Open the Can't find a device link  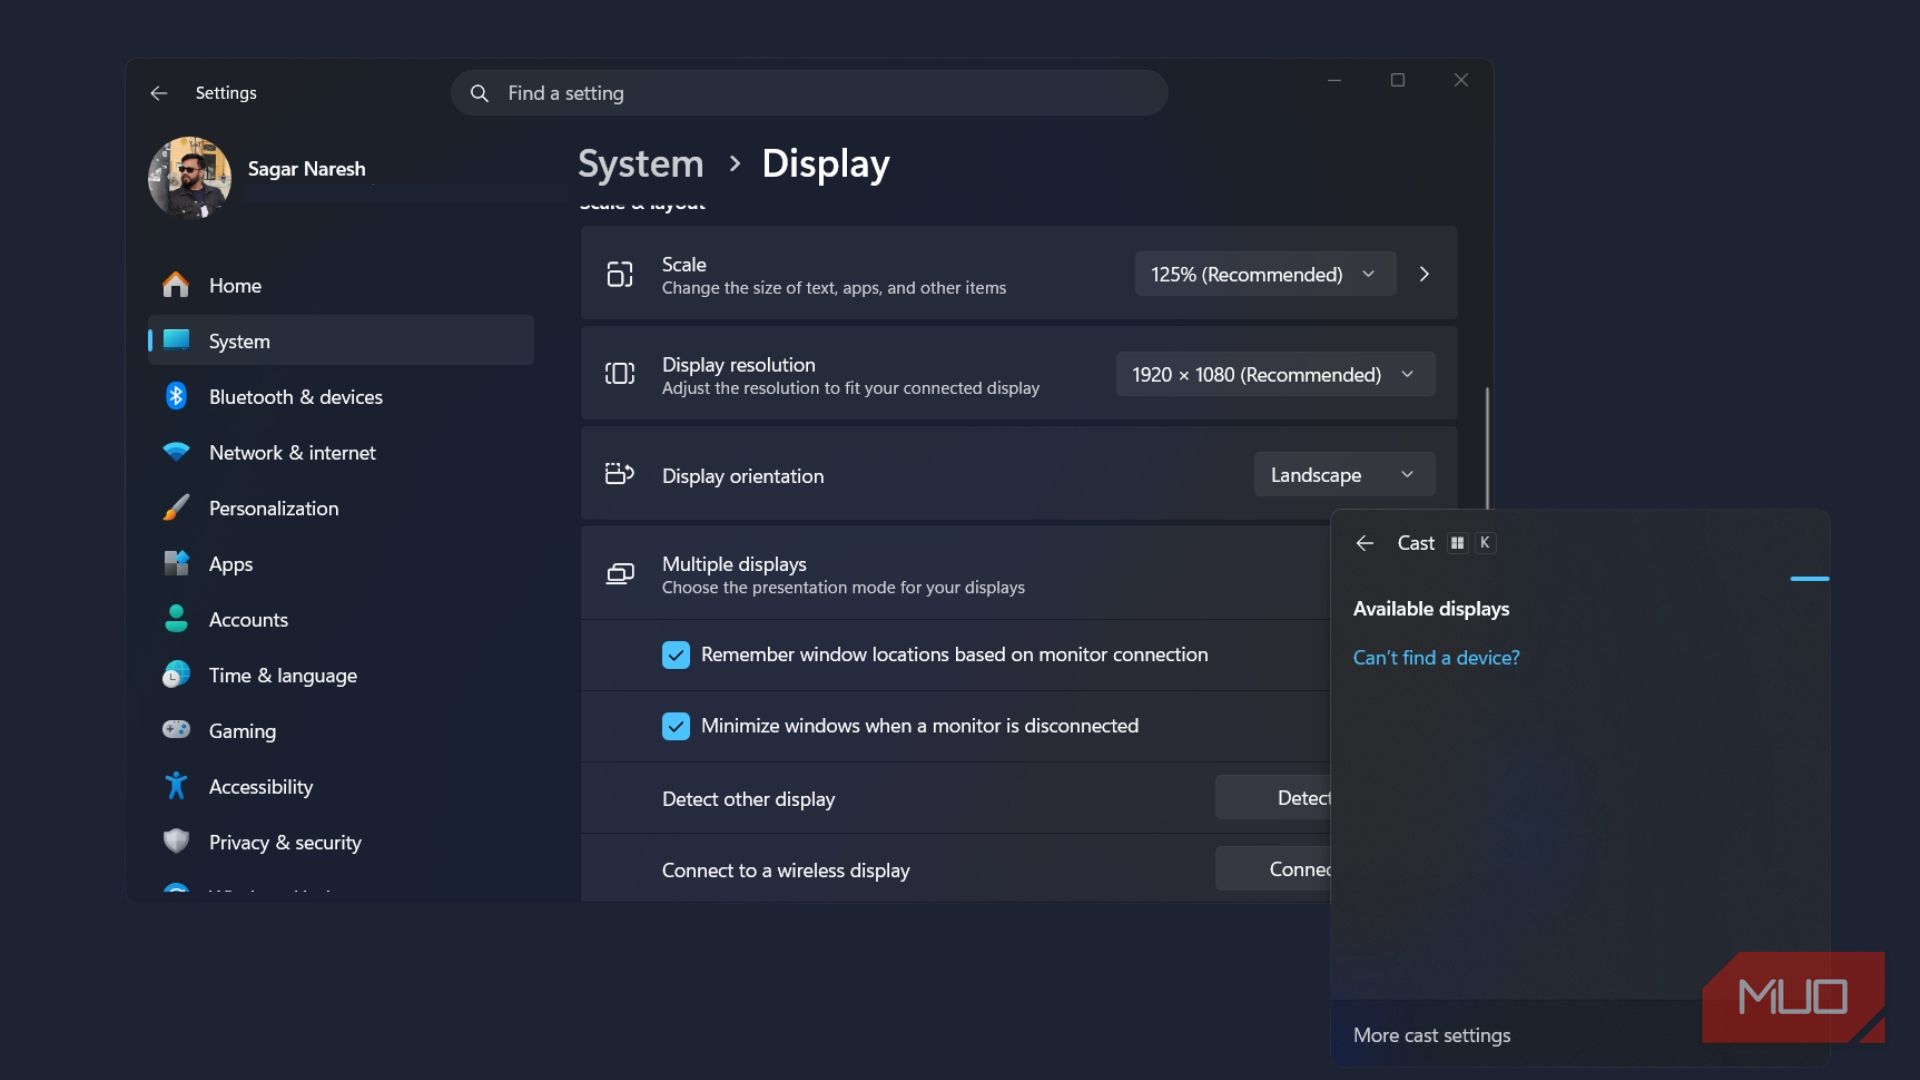pos(1436,657)
